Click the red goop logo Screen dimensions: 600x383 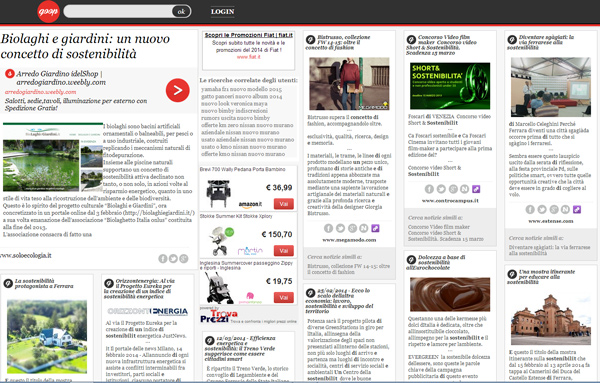(x=48, y=11)
